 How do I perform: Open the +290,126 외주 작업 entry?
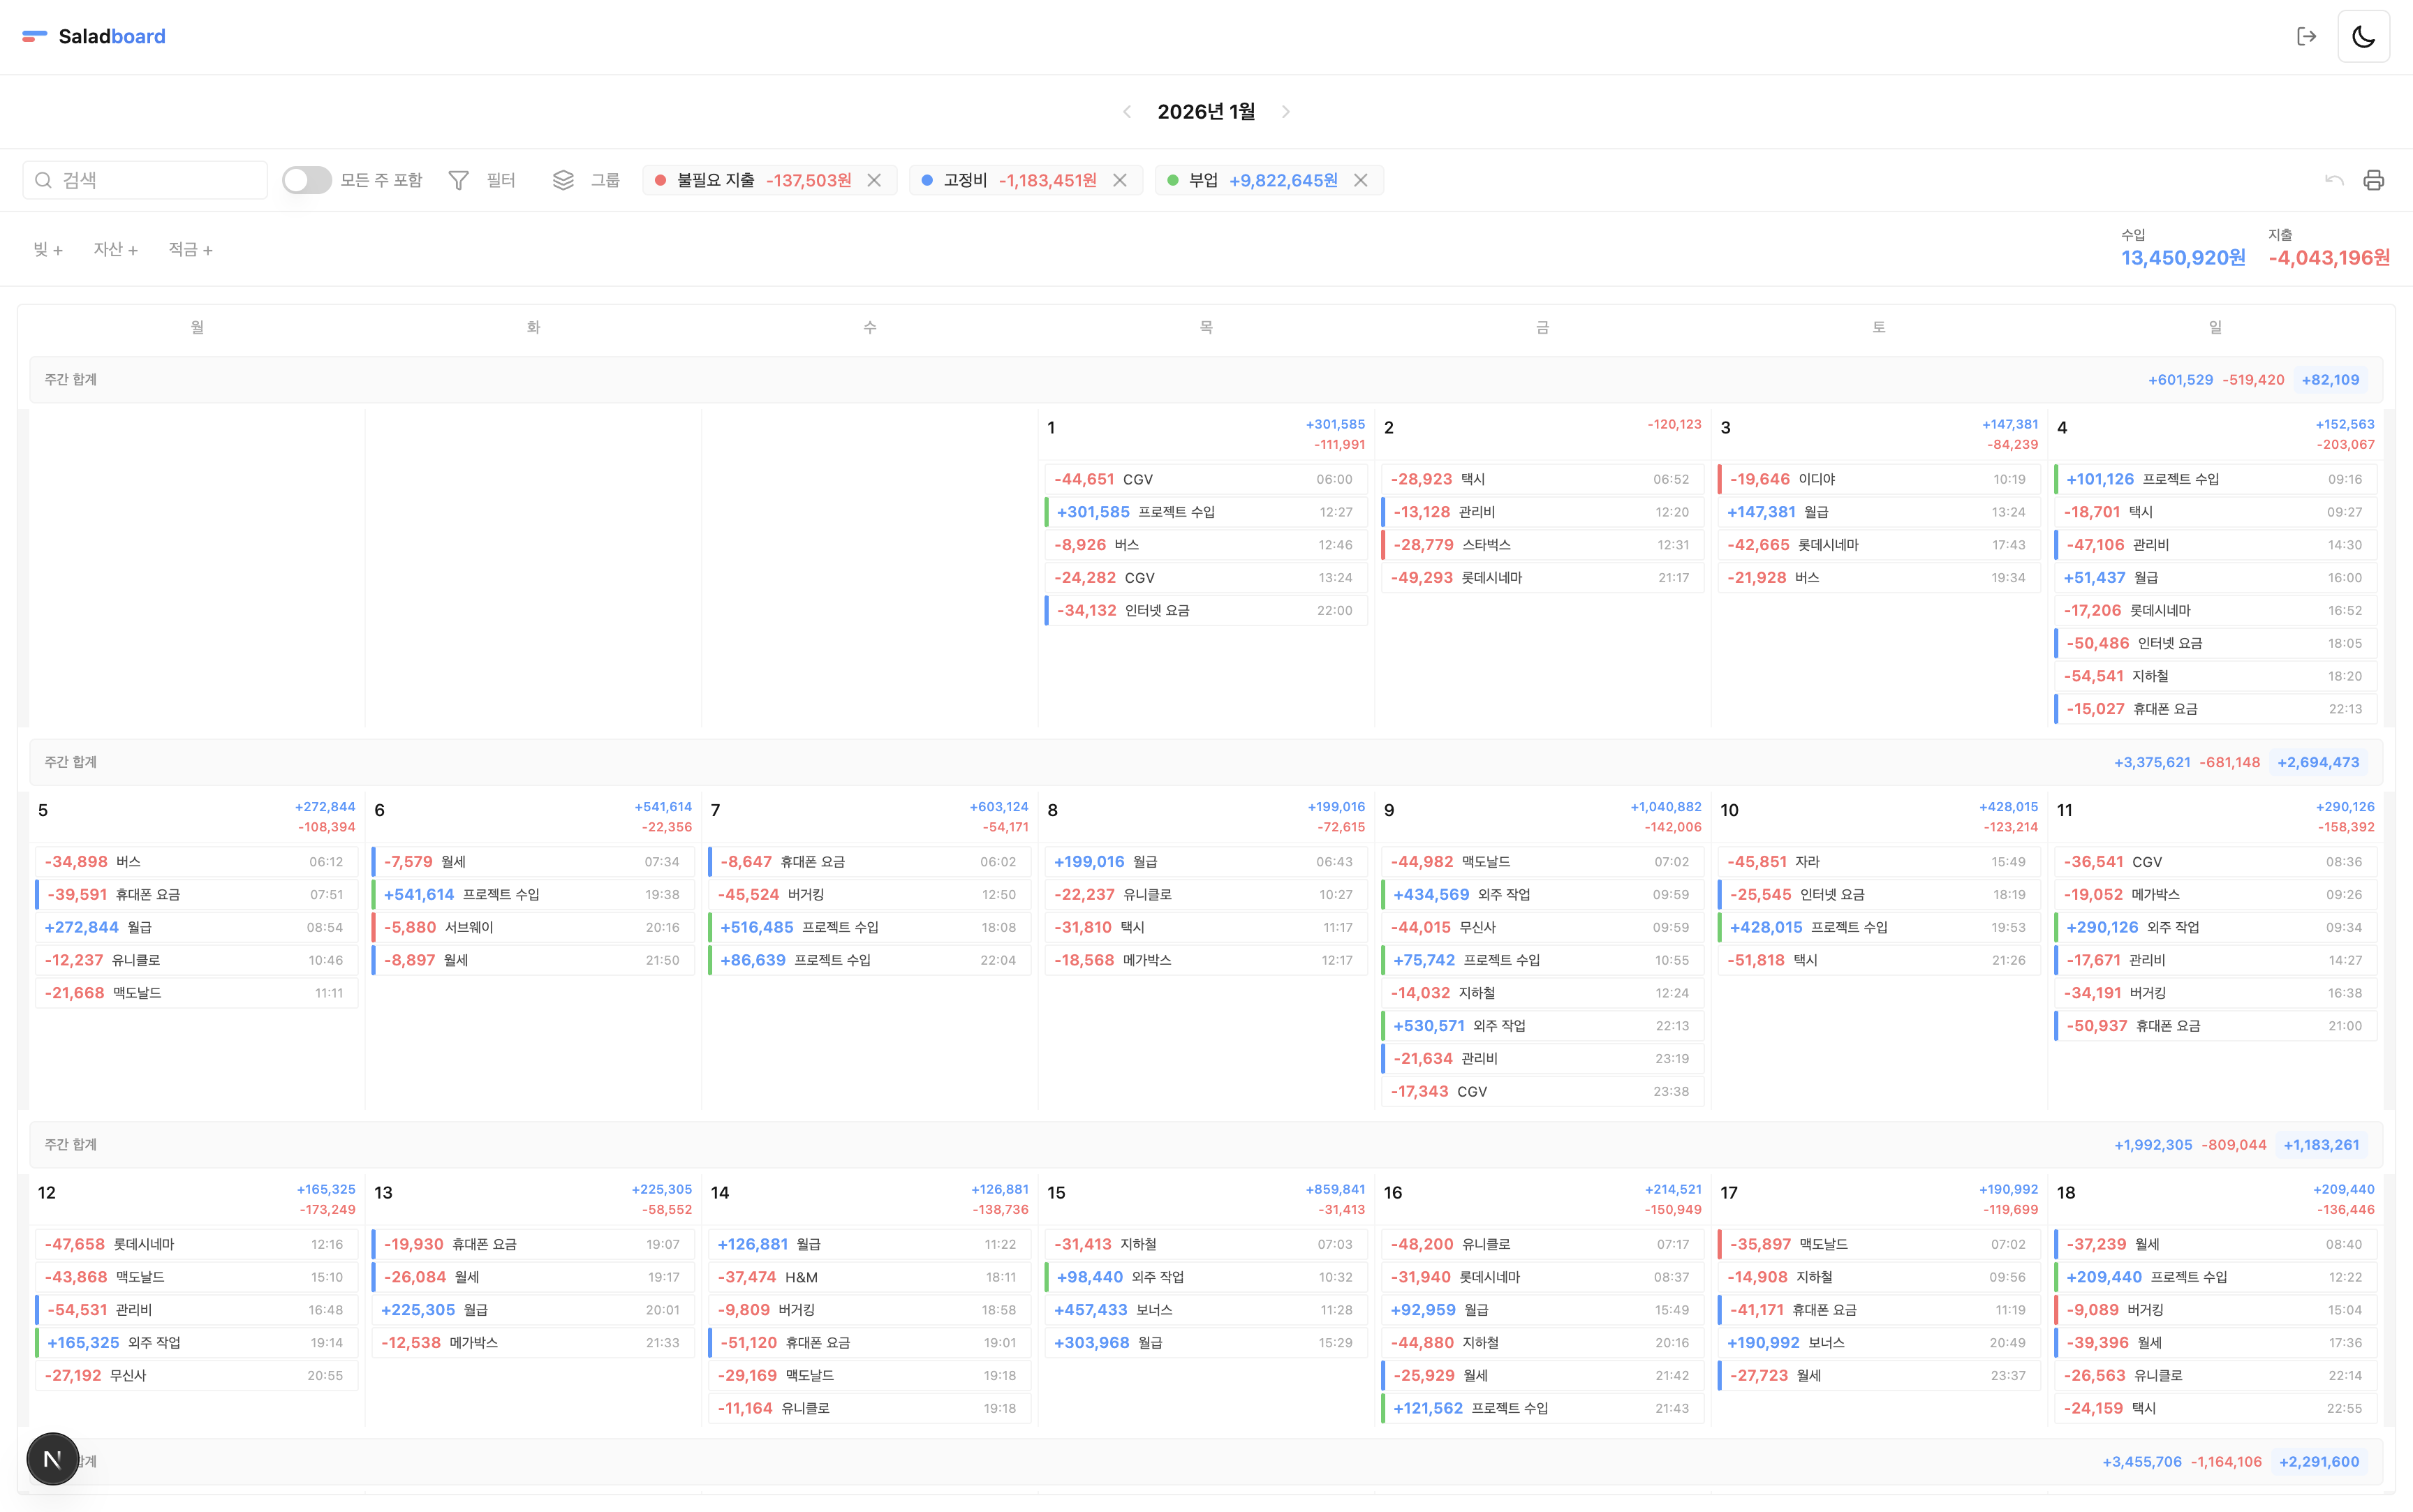(x=2215, y=928)
